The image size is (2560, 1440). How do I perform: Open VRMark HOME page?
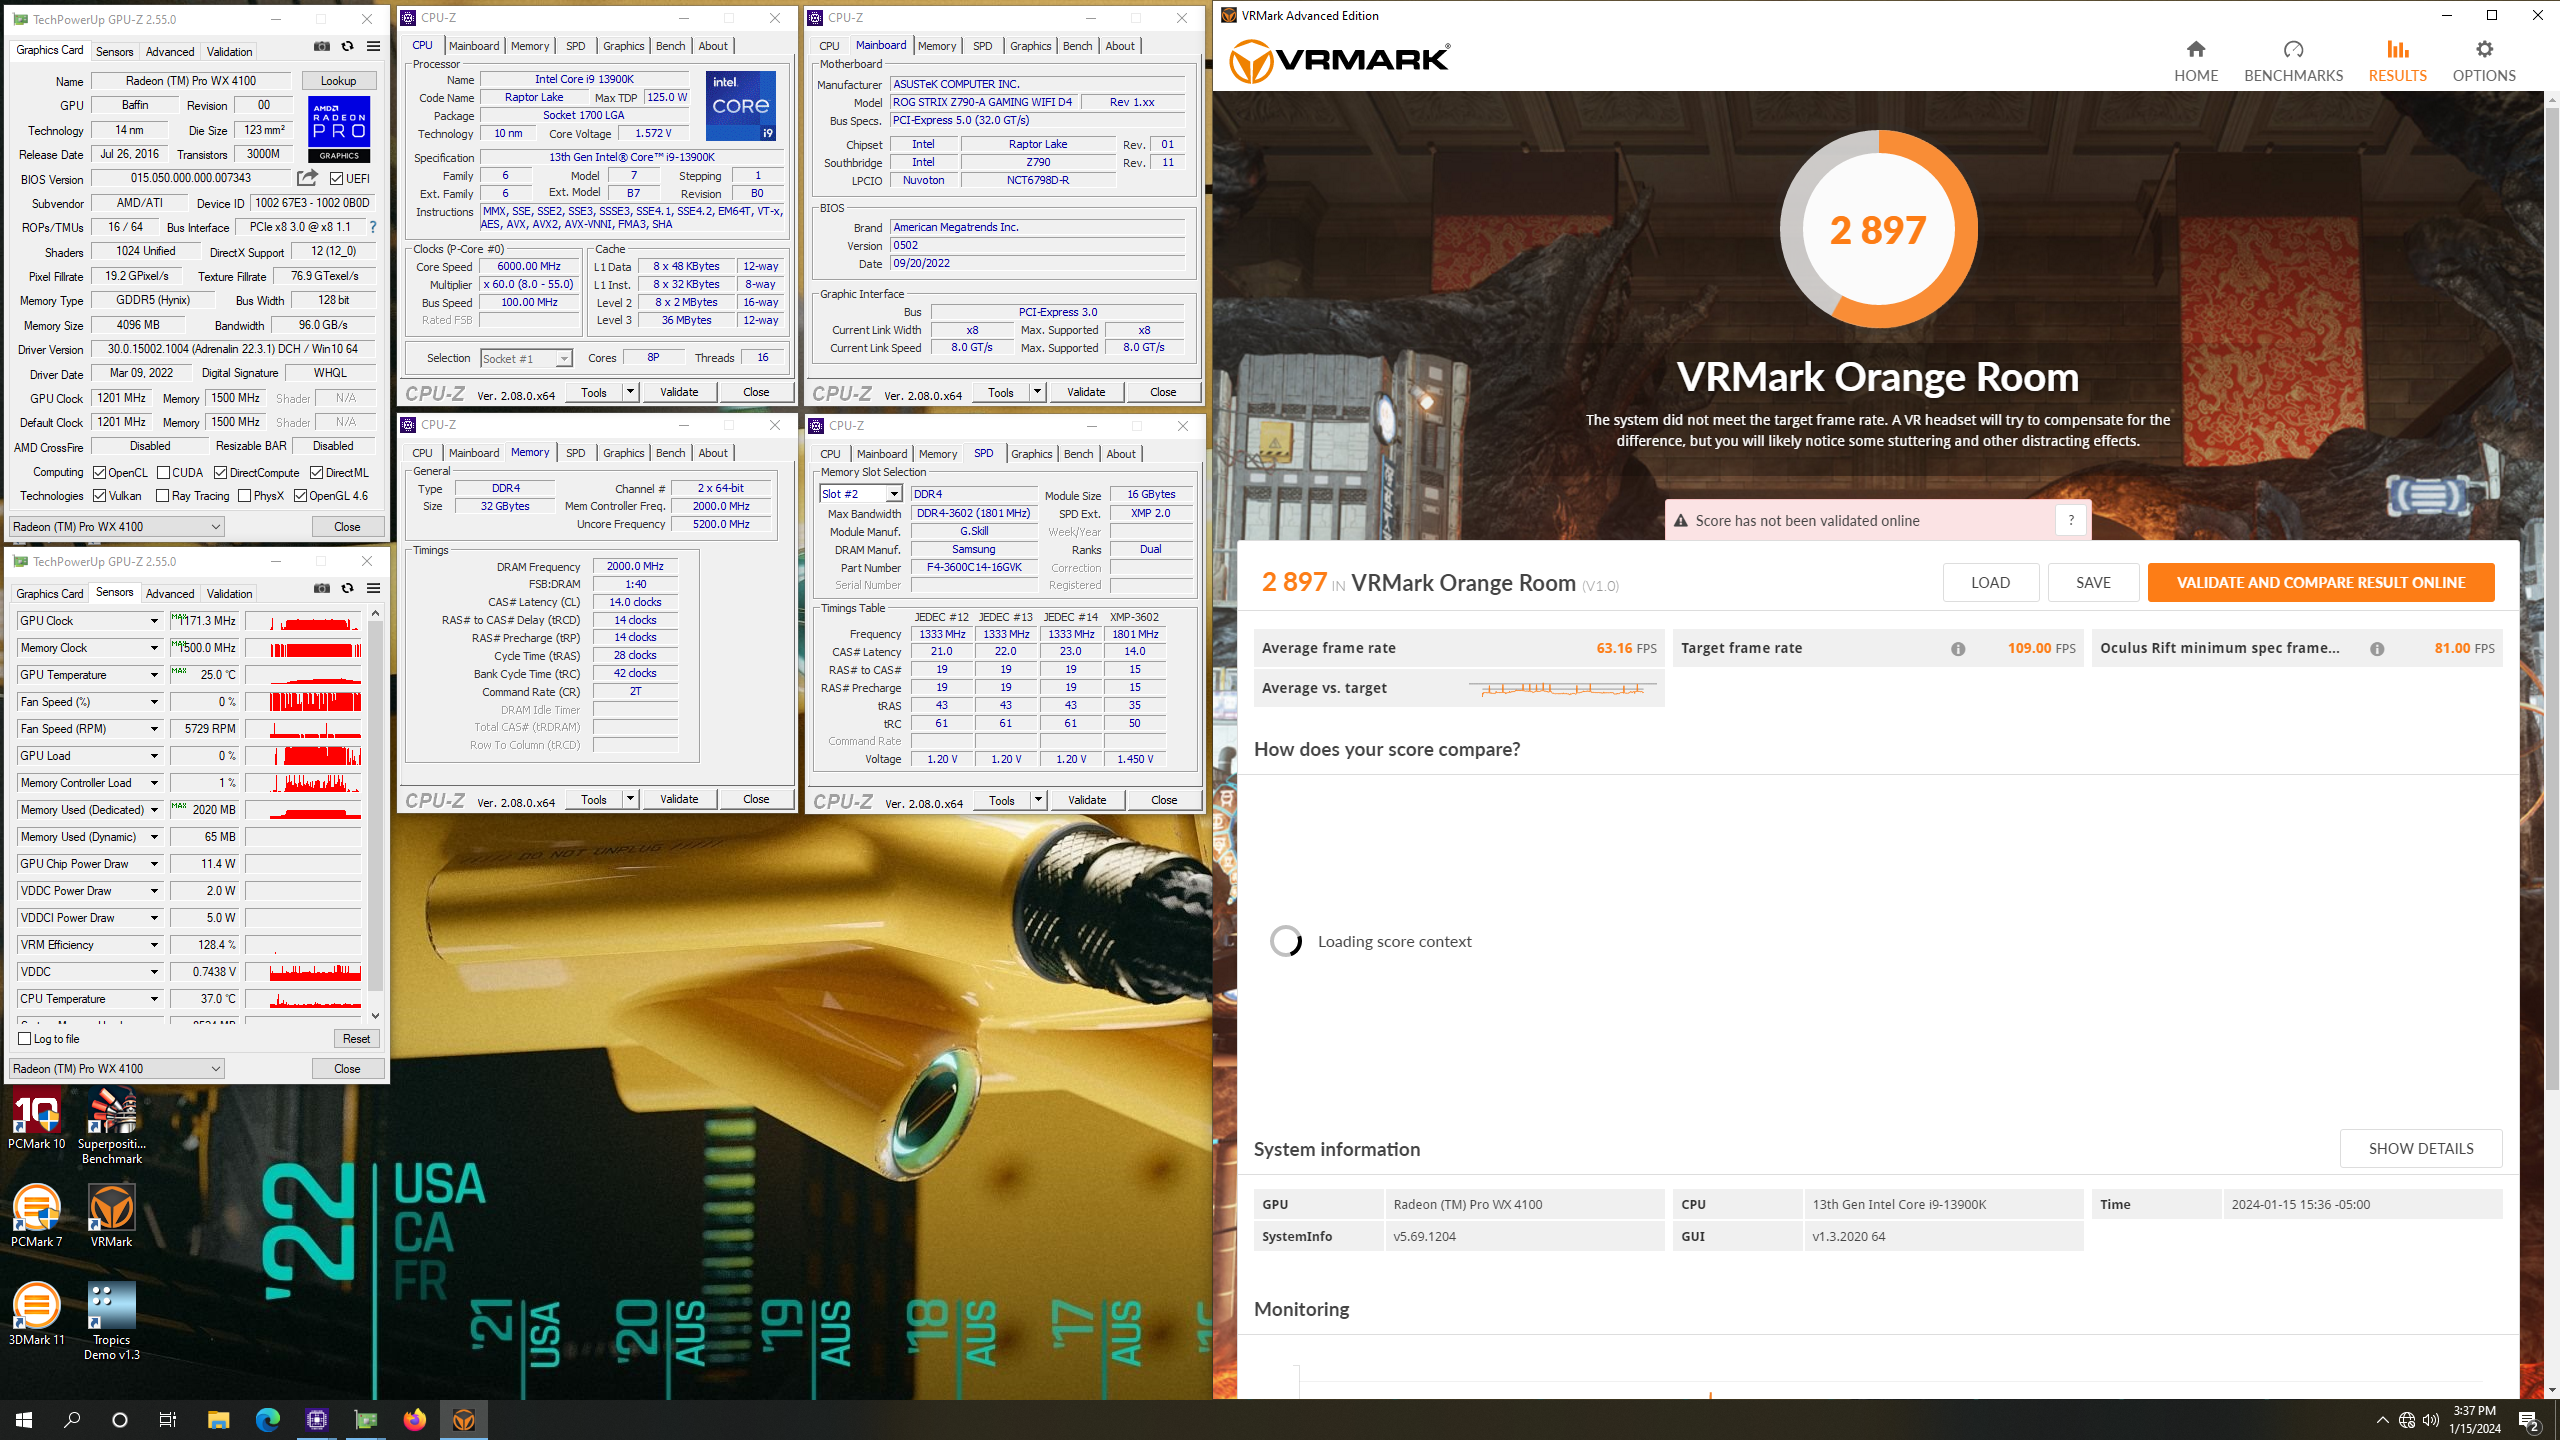[2196, 61]
